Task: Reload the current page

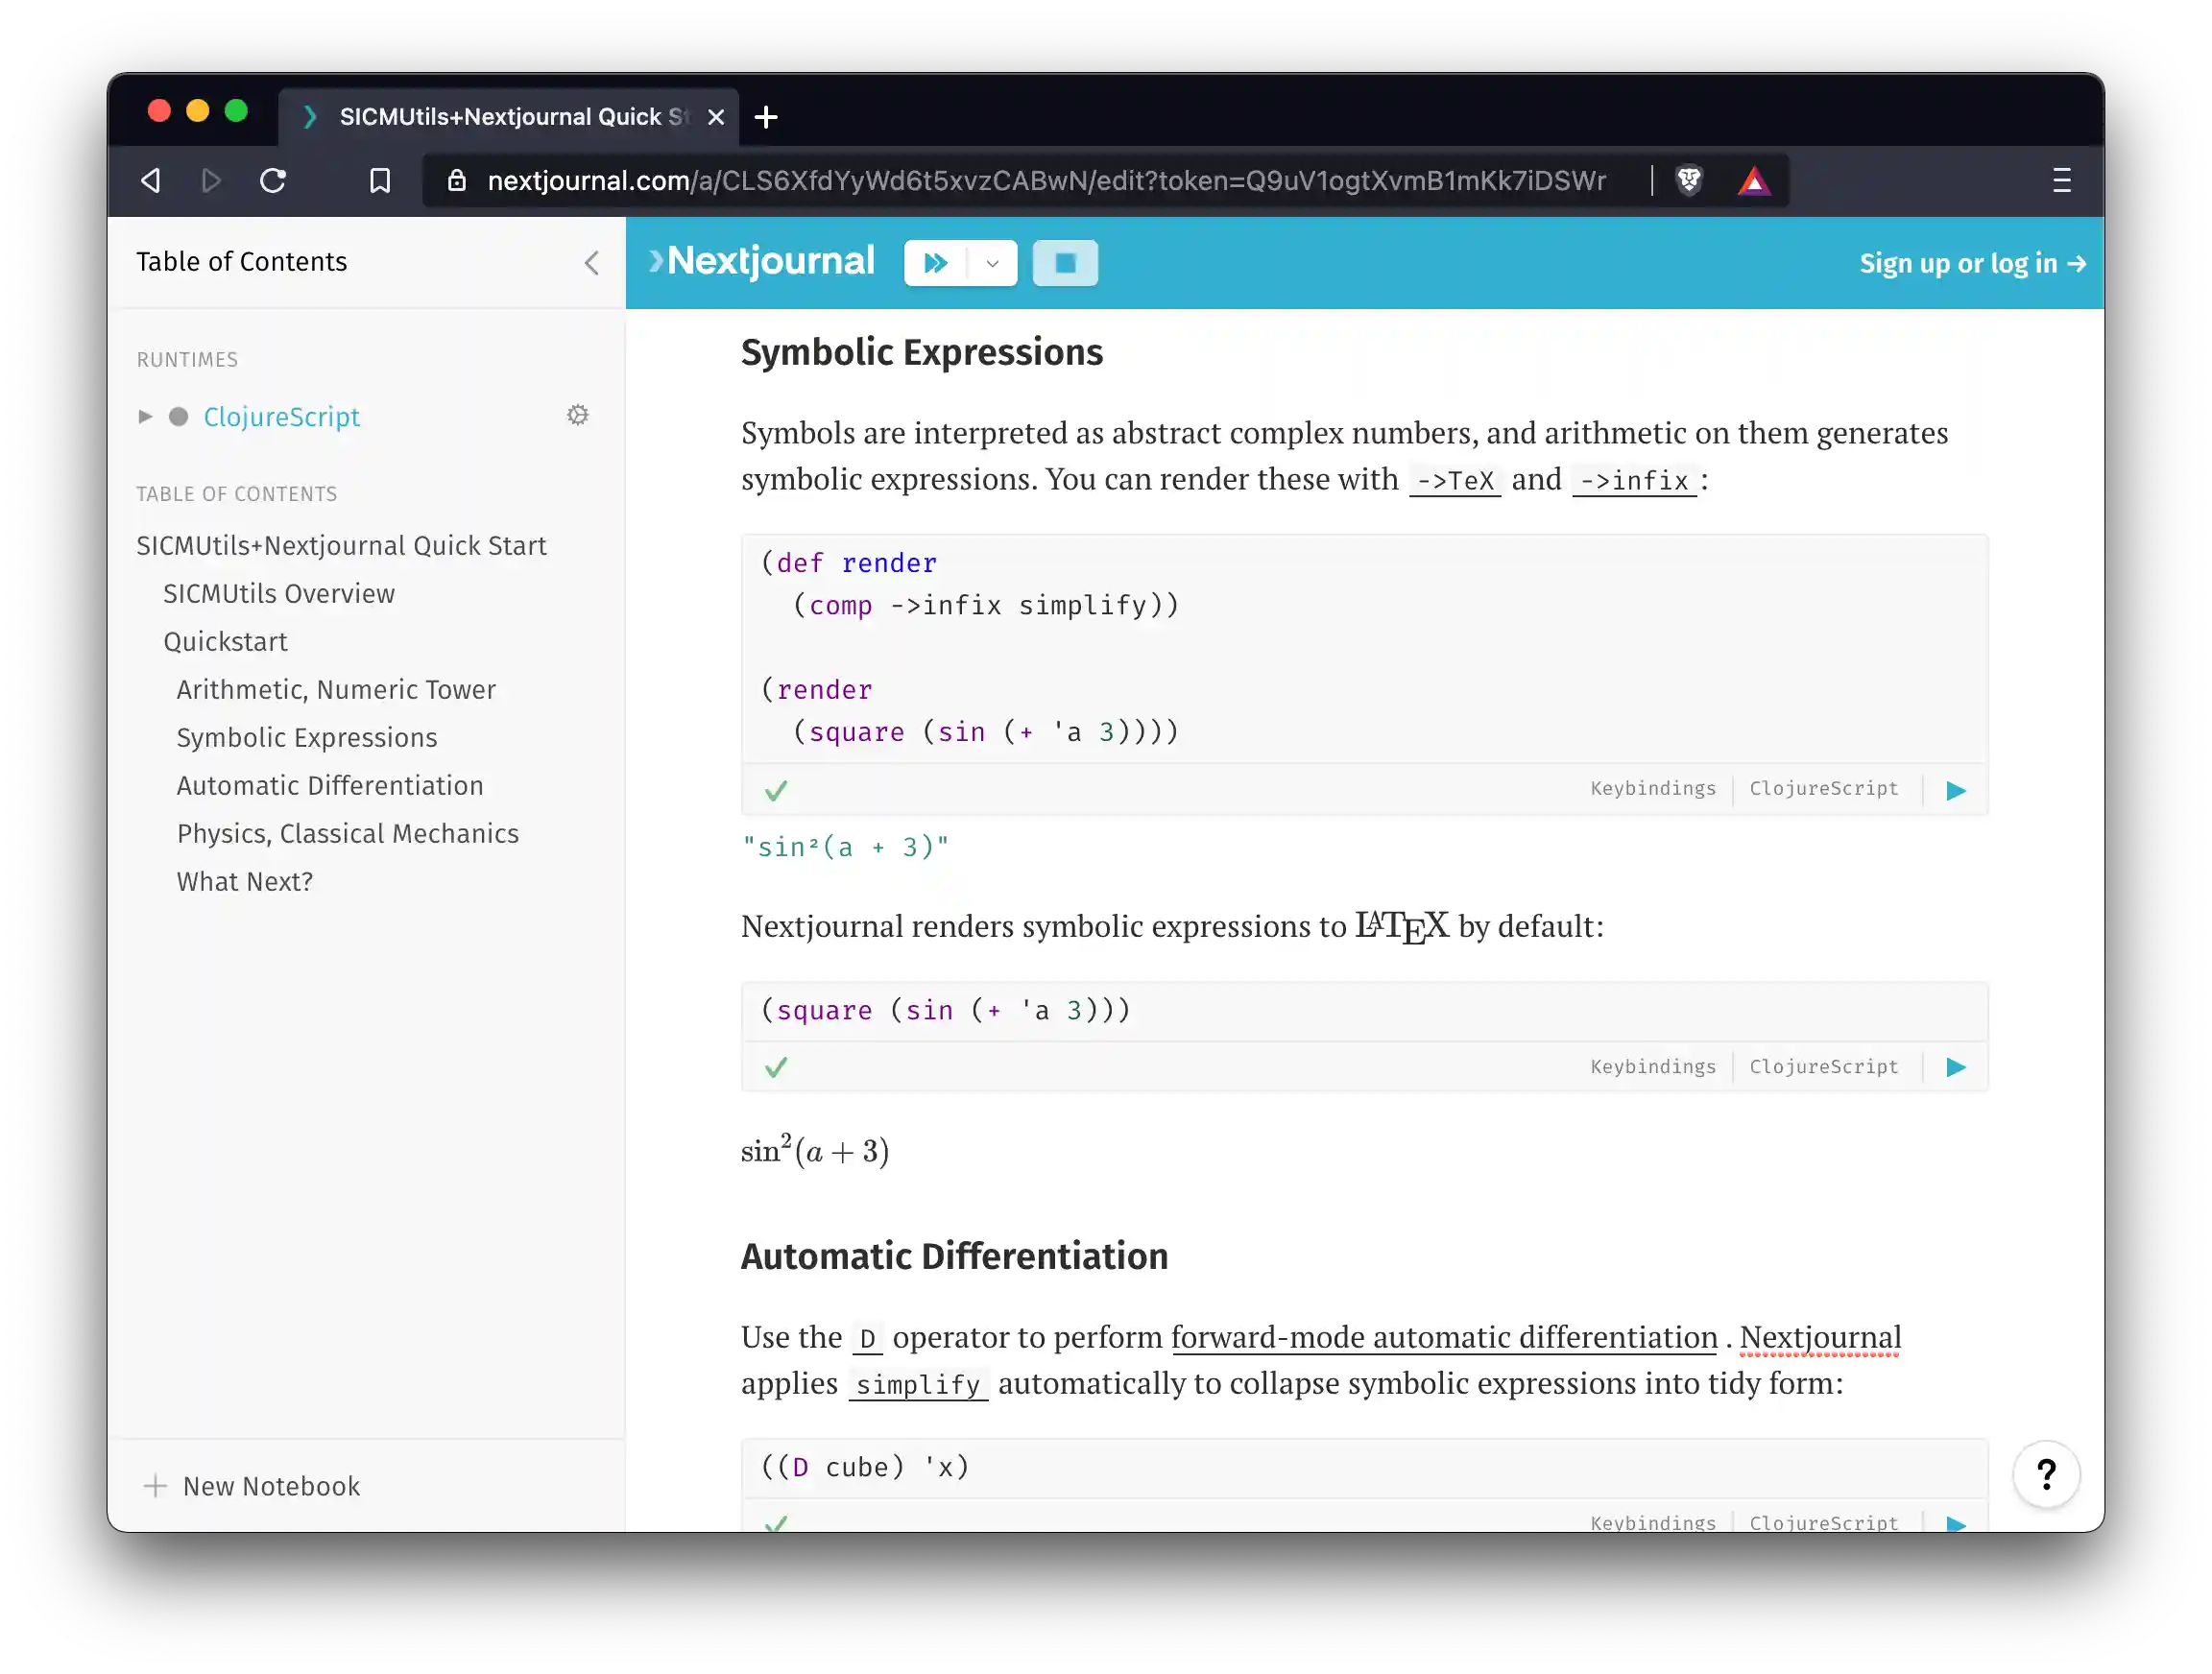Action: (273, 180)
